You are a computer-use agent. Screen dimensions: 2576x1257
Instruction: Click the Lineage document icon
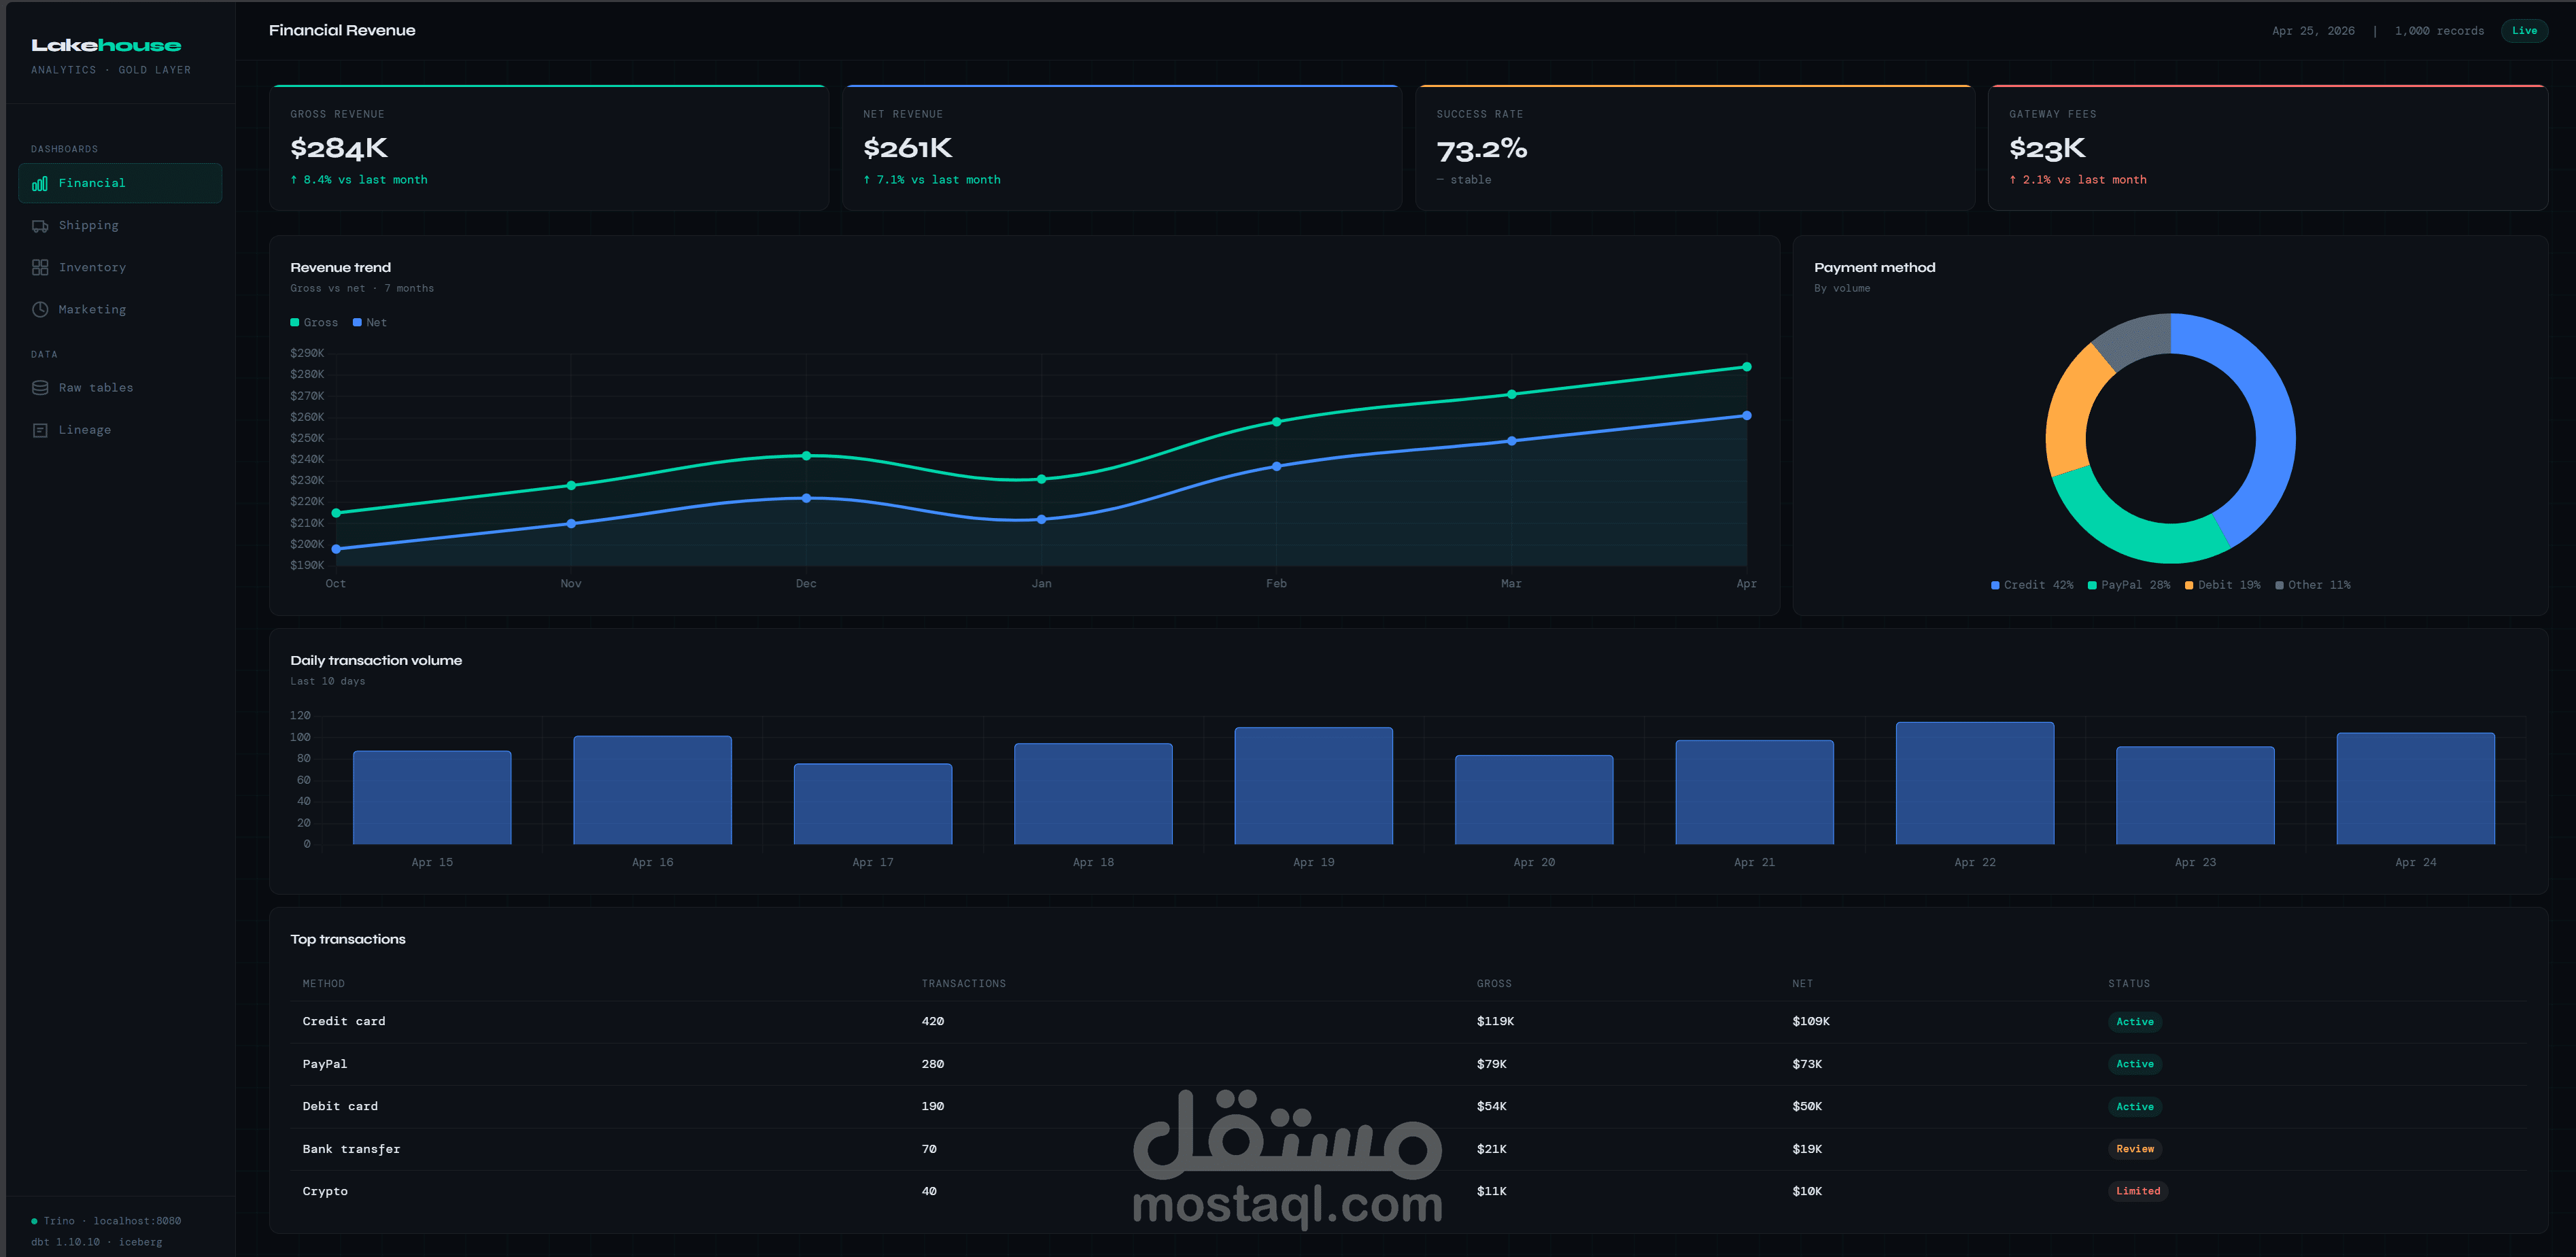(40, 430)
